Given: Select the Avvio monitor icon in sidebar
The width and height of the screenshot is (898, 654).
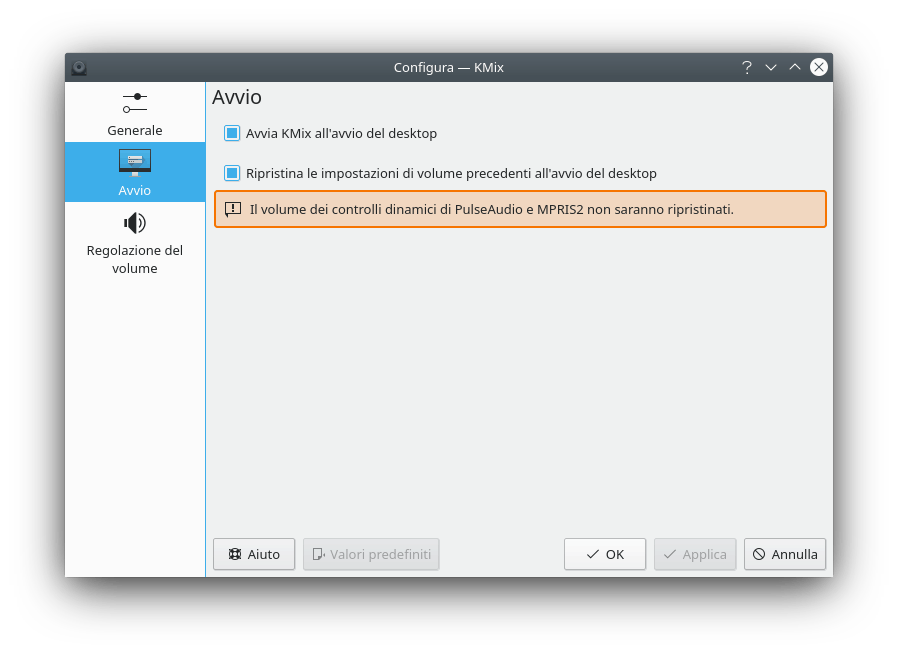Looking at the screenshot, I should tap(135, 162).
